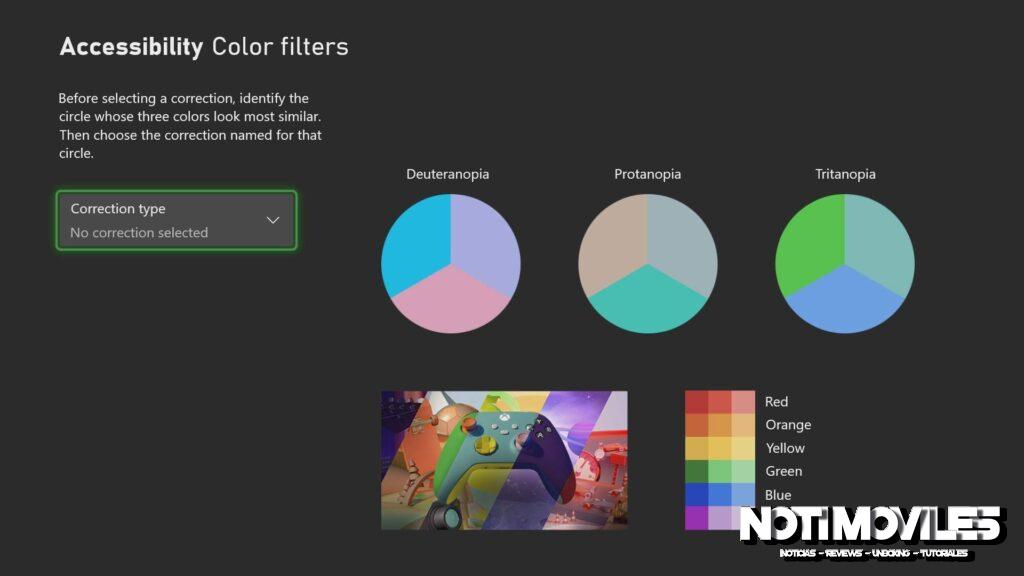Click the Red color swatch
Image resolution: width=1024 pixels, height=576 pixels.
click(x=718, y=401)
